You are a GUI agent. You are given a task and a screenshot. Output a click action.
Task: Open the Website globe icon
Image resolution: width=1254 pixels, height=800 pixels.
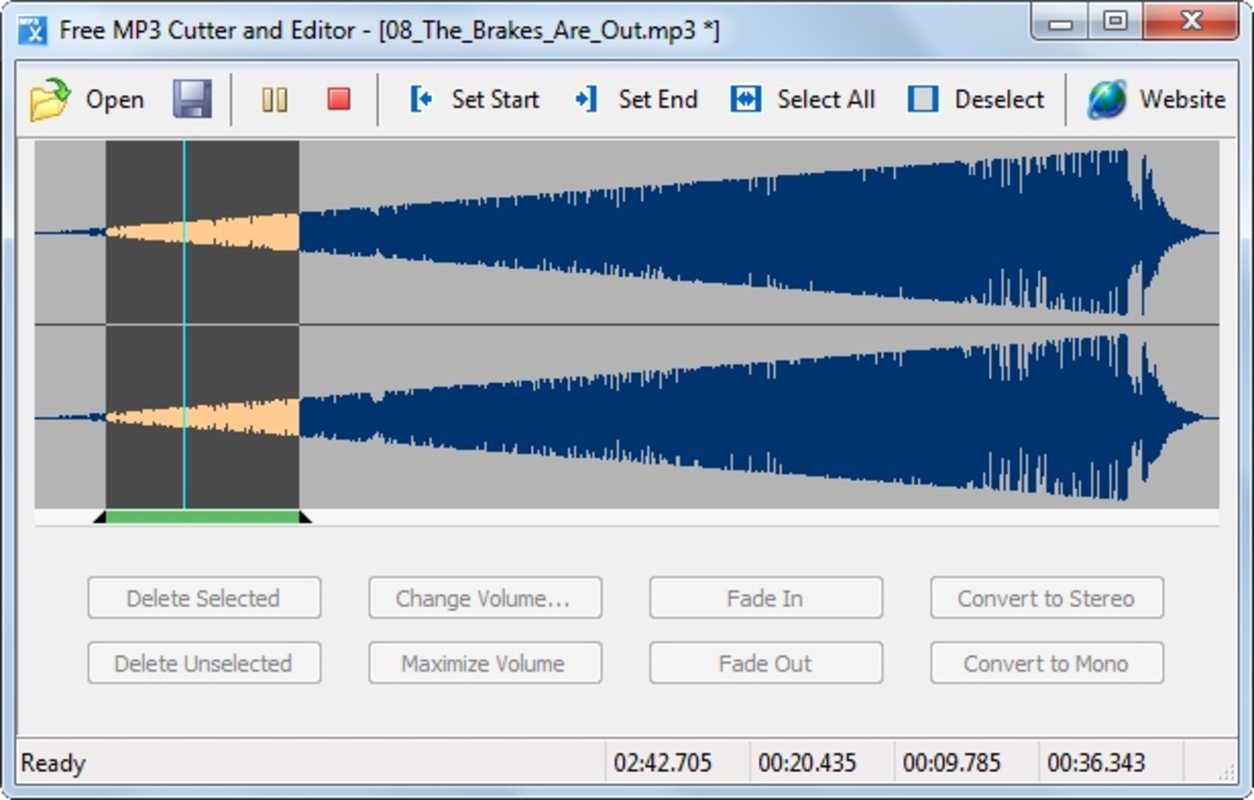click(x=1107, y=99)
